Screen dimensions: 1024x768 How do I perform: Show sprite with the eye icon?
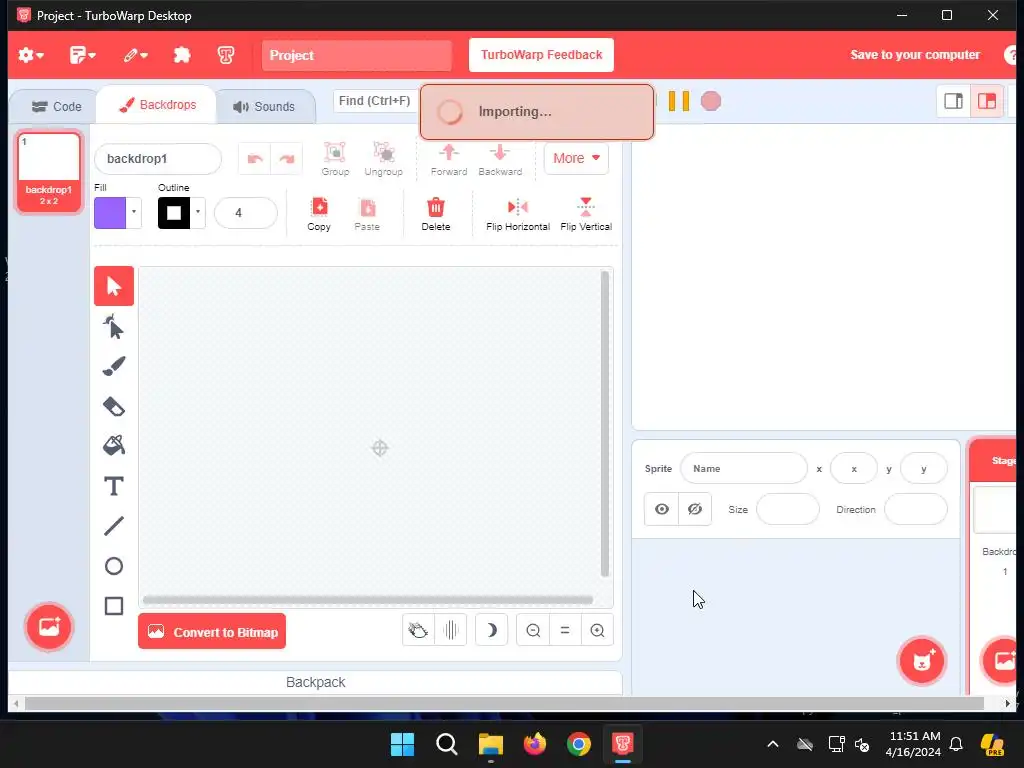coord(662,509)
